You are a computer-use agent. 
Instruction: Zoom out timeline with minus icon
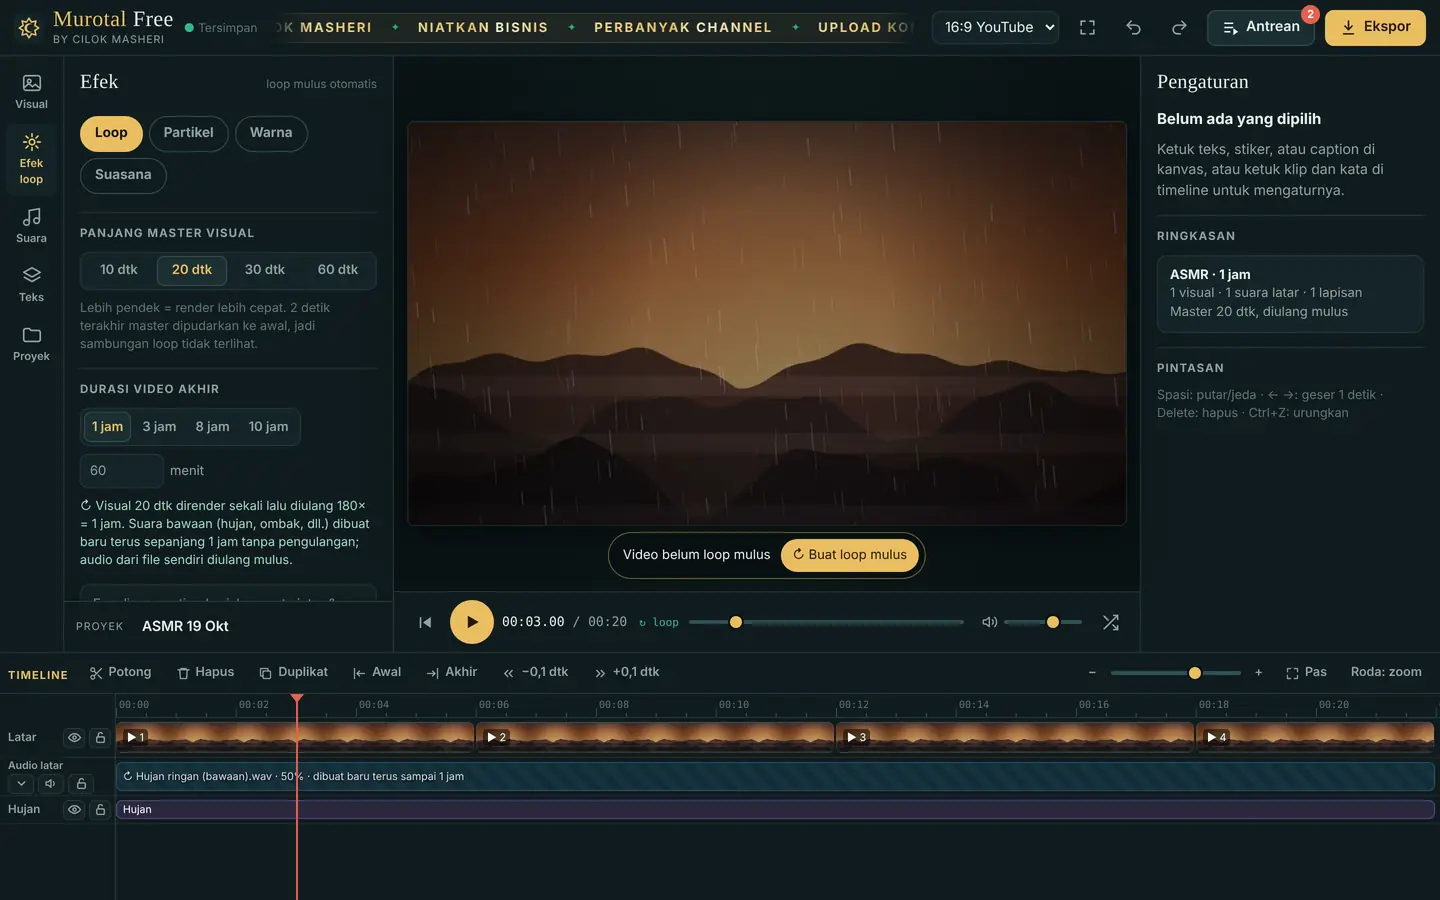(x=1092, y=673)
